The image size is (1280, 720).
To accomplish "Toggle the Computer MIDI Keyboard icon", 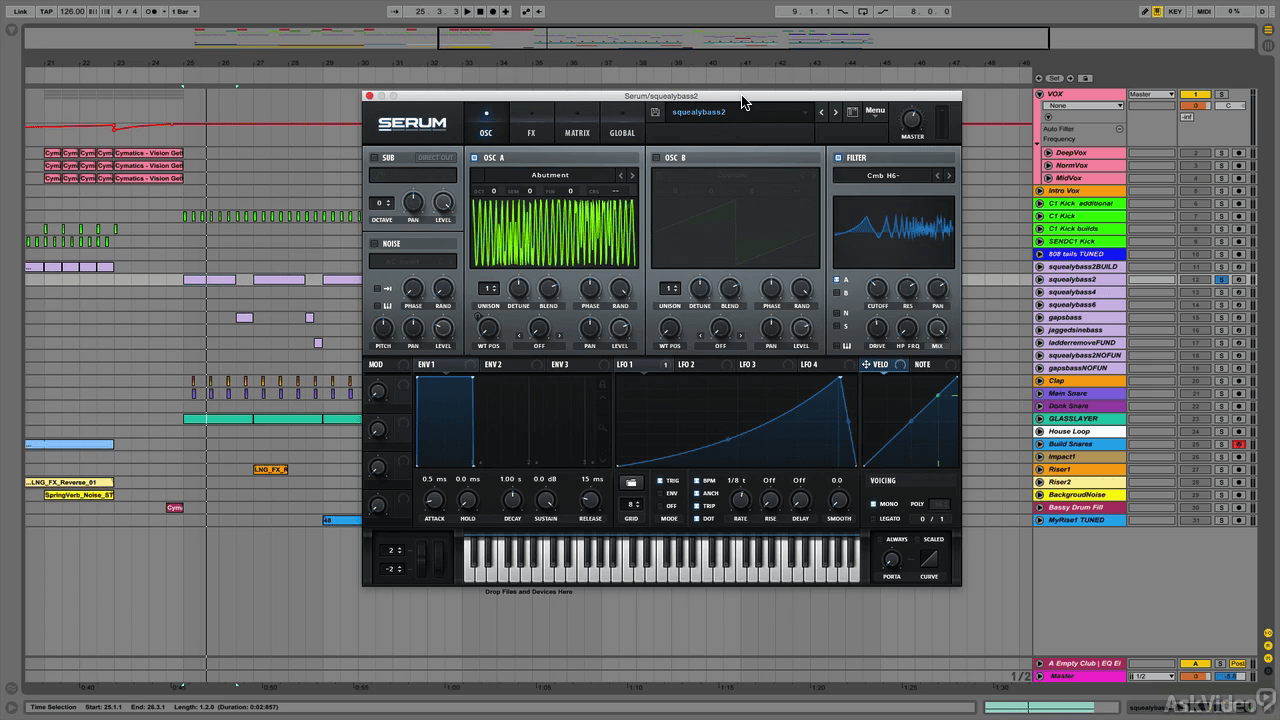I will [1158, 12].
